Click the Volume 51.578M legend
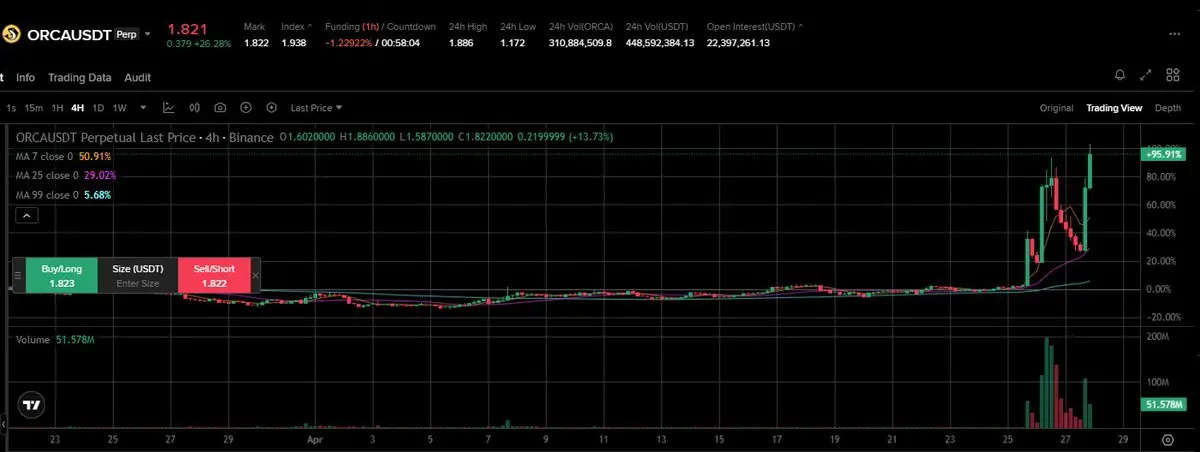The image size is (1200, 452). (x=55, y=340)
